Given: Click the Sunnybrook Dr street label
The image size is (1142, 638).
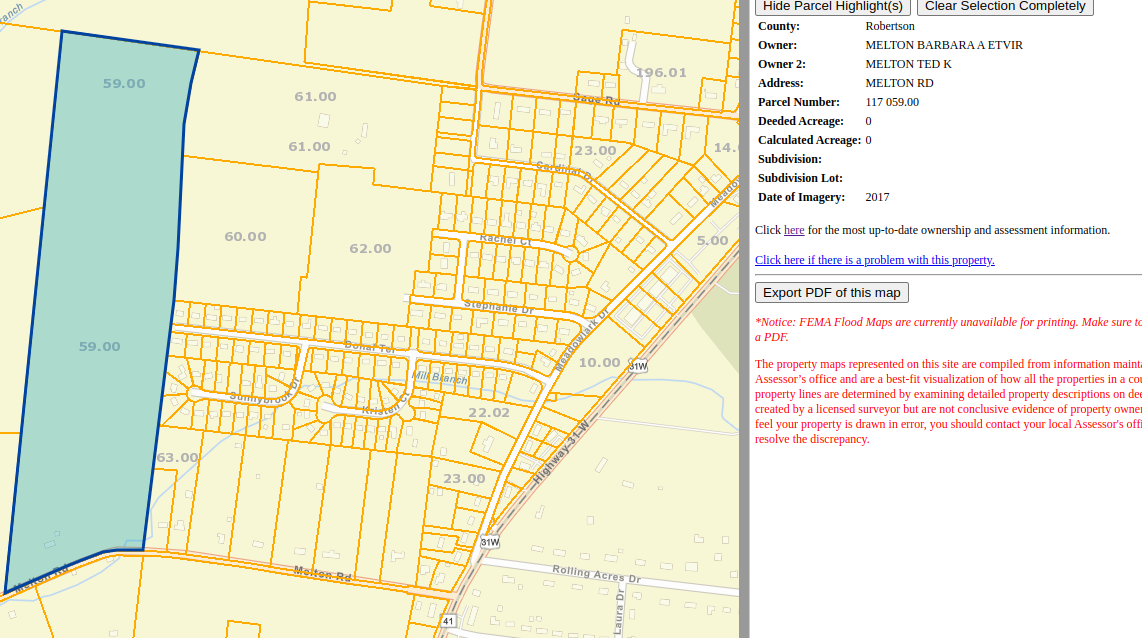Looking at the screenshot, I should [x=265, y=392].
